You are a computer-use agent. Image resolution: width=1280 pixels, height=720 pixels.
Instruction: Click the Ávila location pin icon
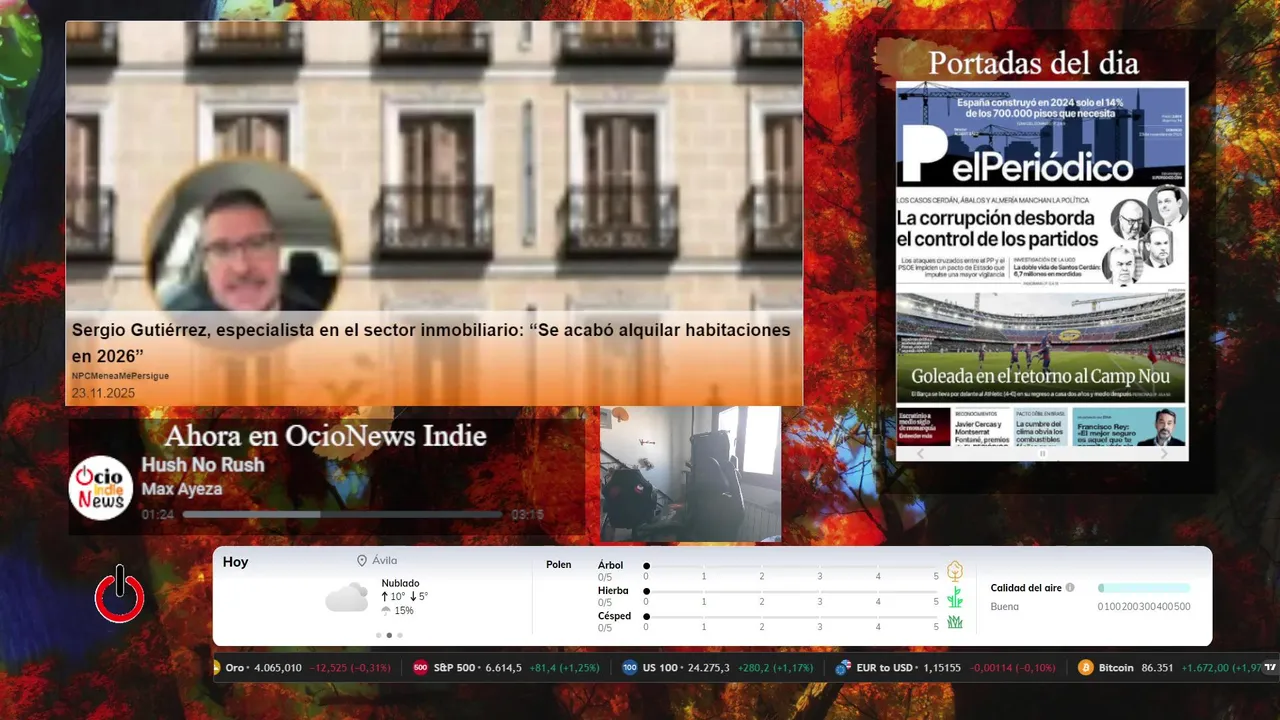tap(362, 561)
